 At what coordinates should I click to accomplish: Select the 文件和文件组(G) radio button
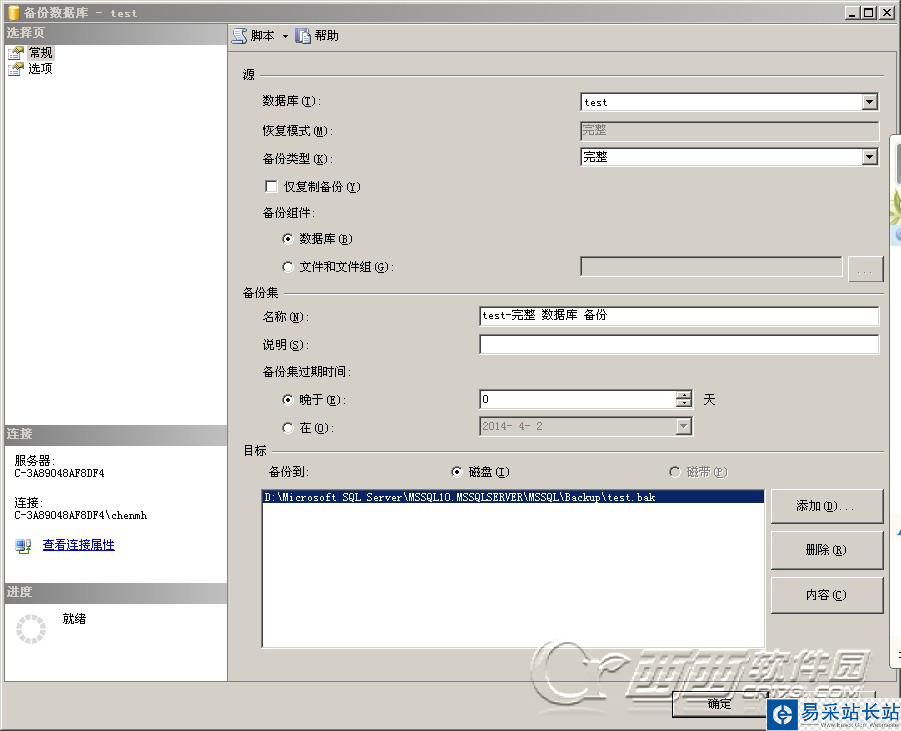288,267
